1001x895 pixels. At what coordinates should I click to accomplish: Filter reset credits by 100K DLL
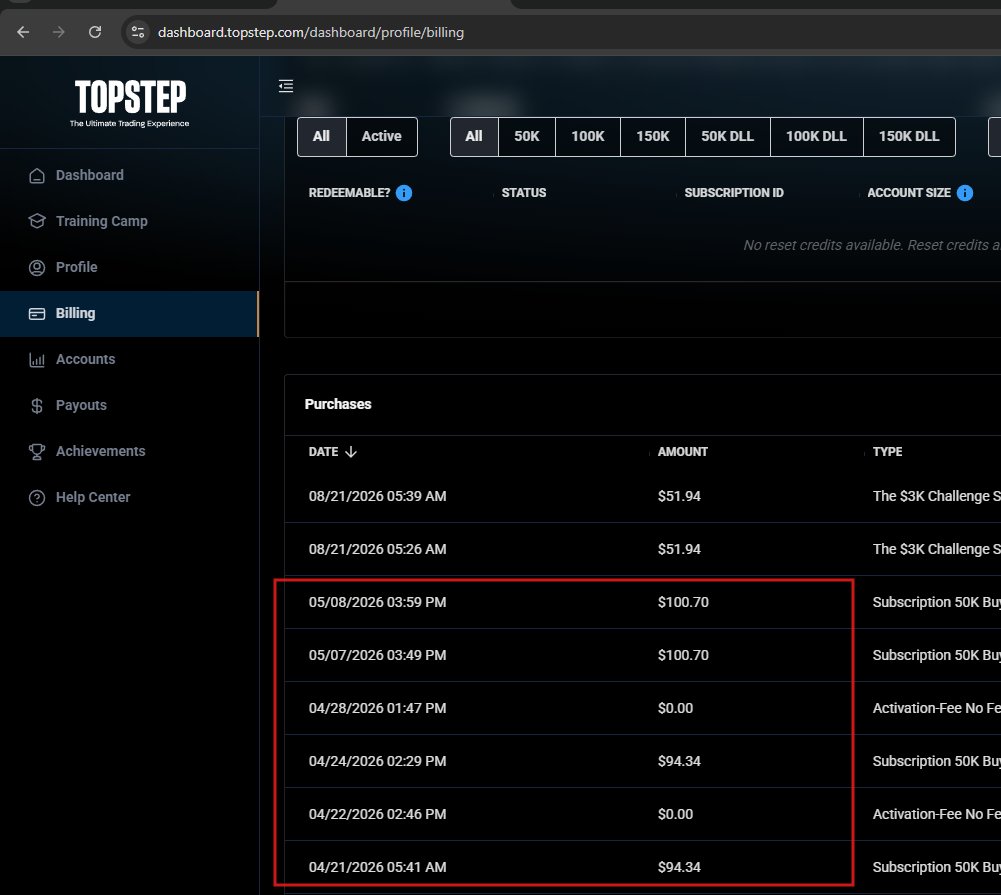[x=817, y=137]
